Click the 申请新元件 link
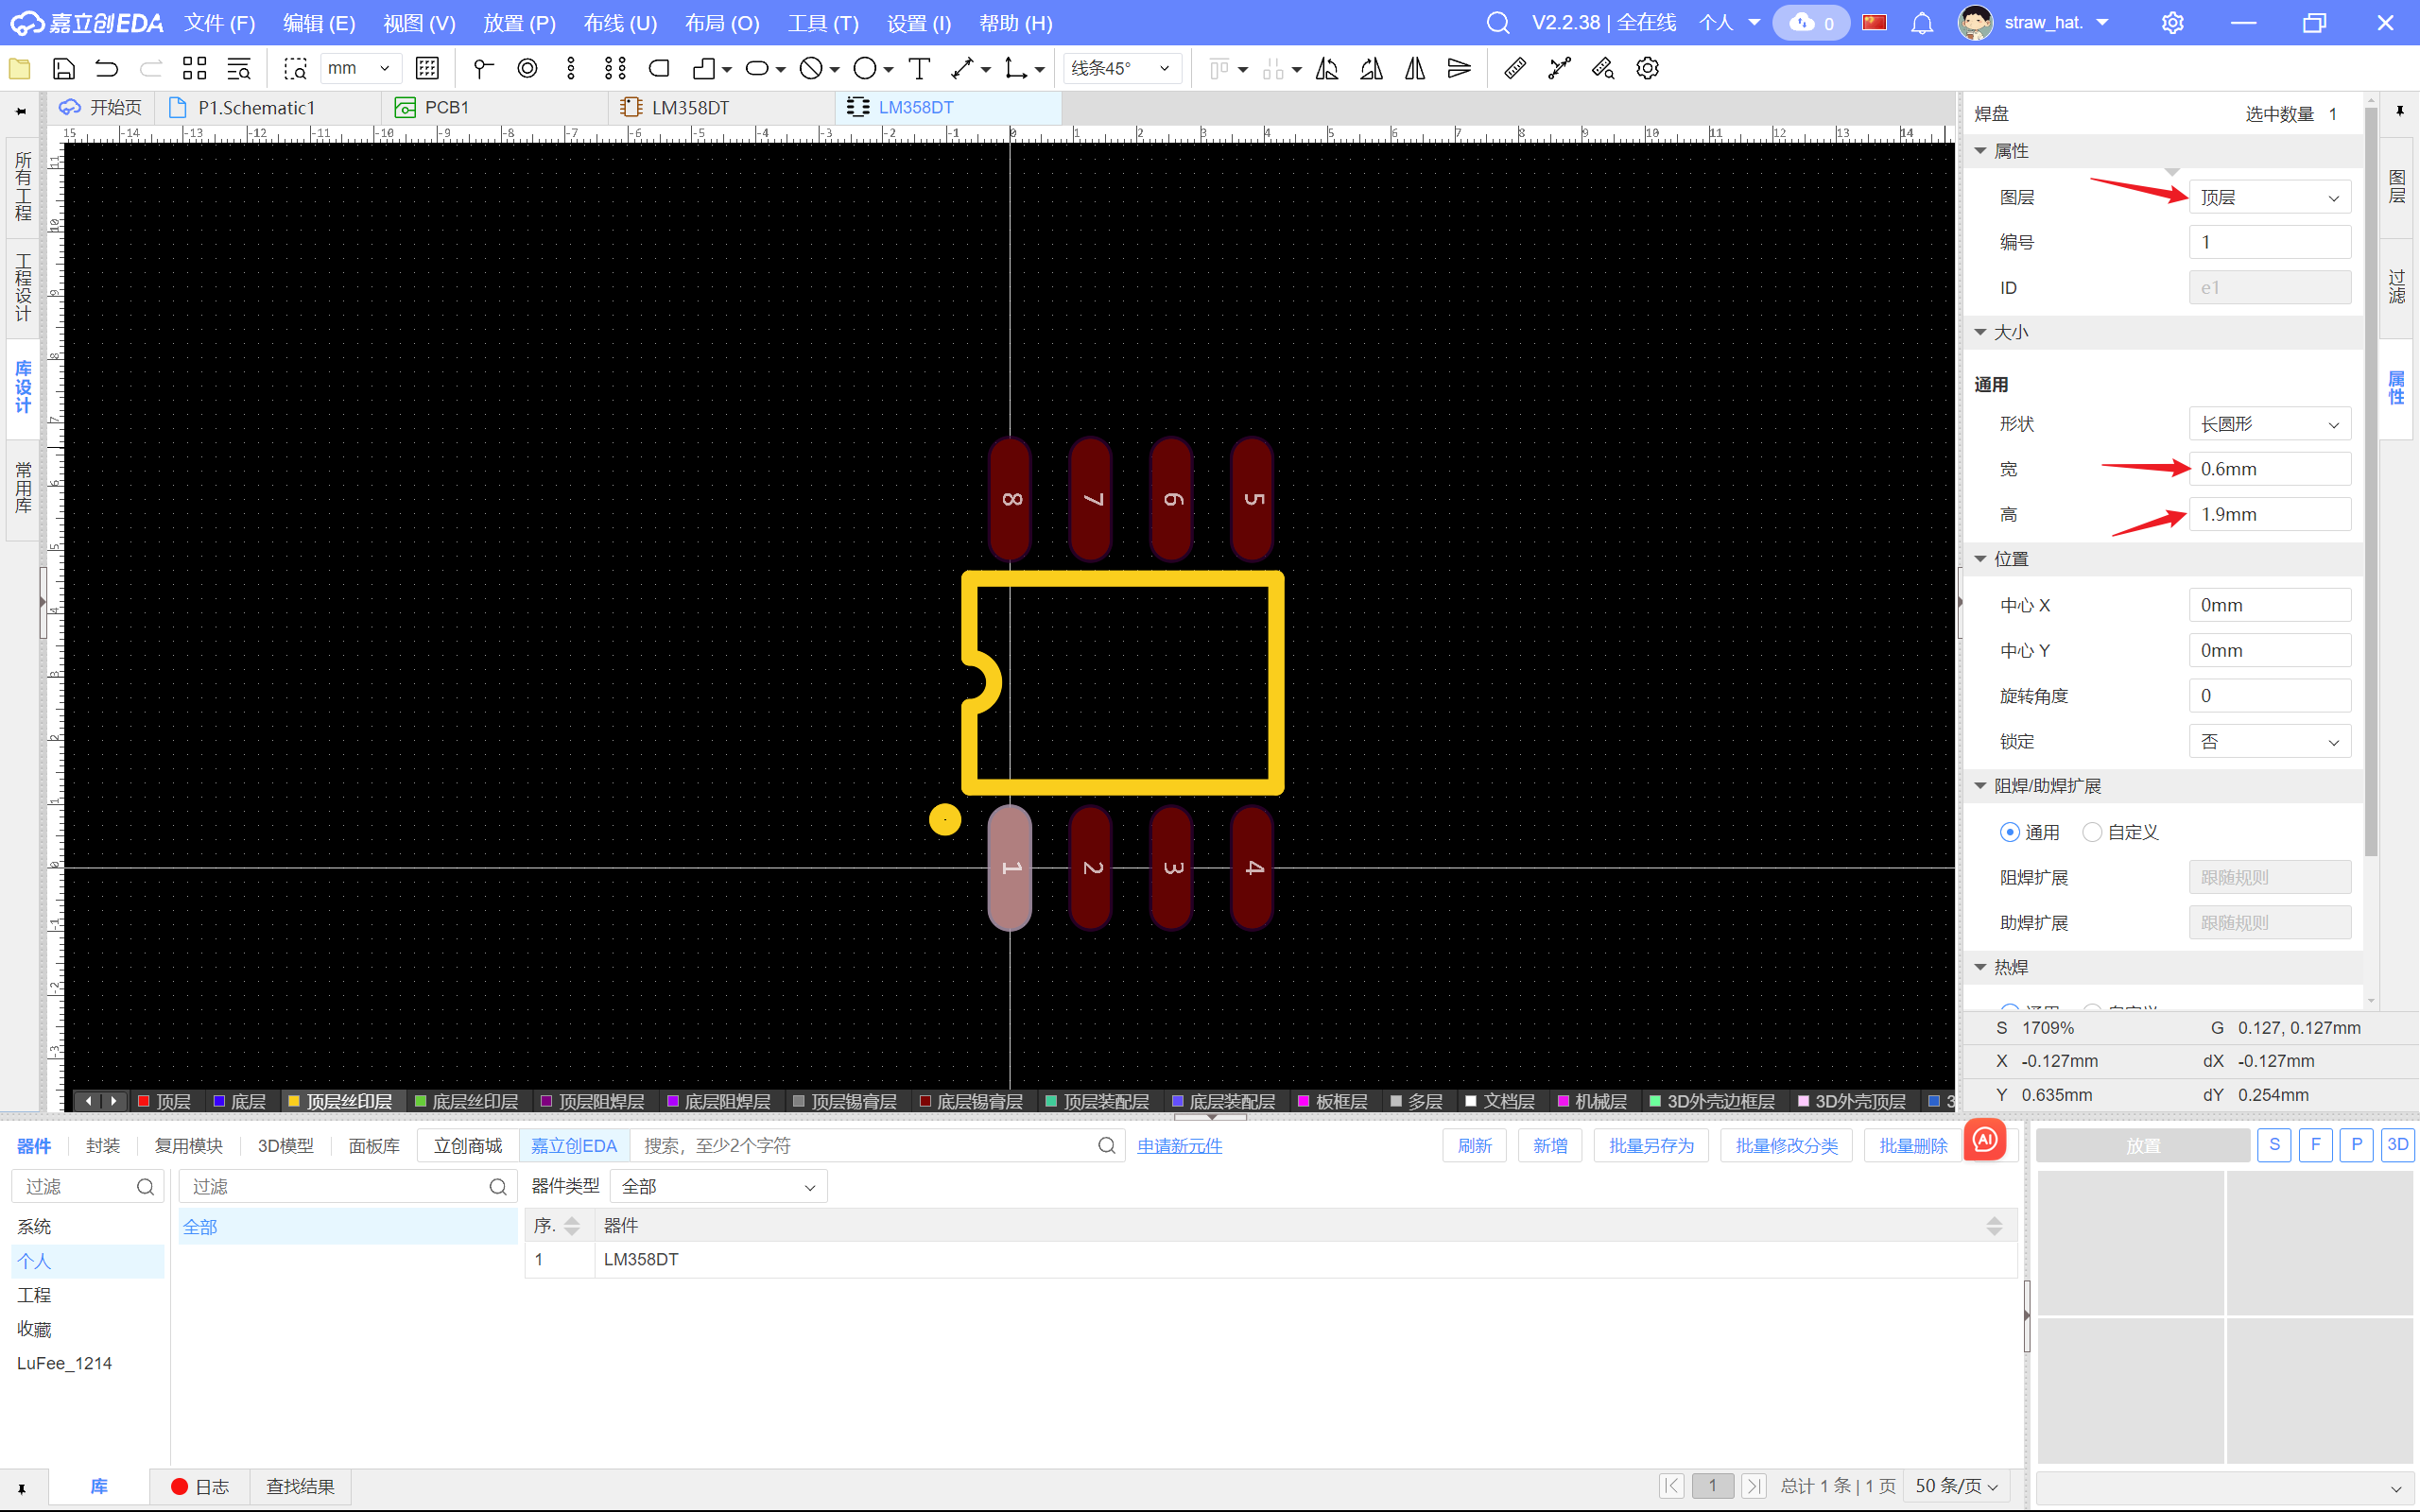 (1179, 1146)
